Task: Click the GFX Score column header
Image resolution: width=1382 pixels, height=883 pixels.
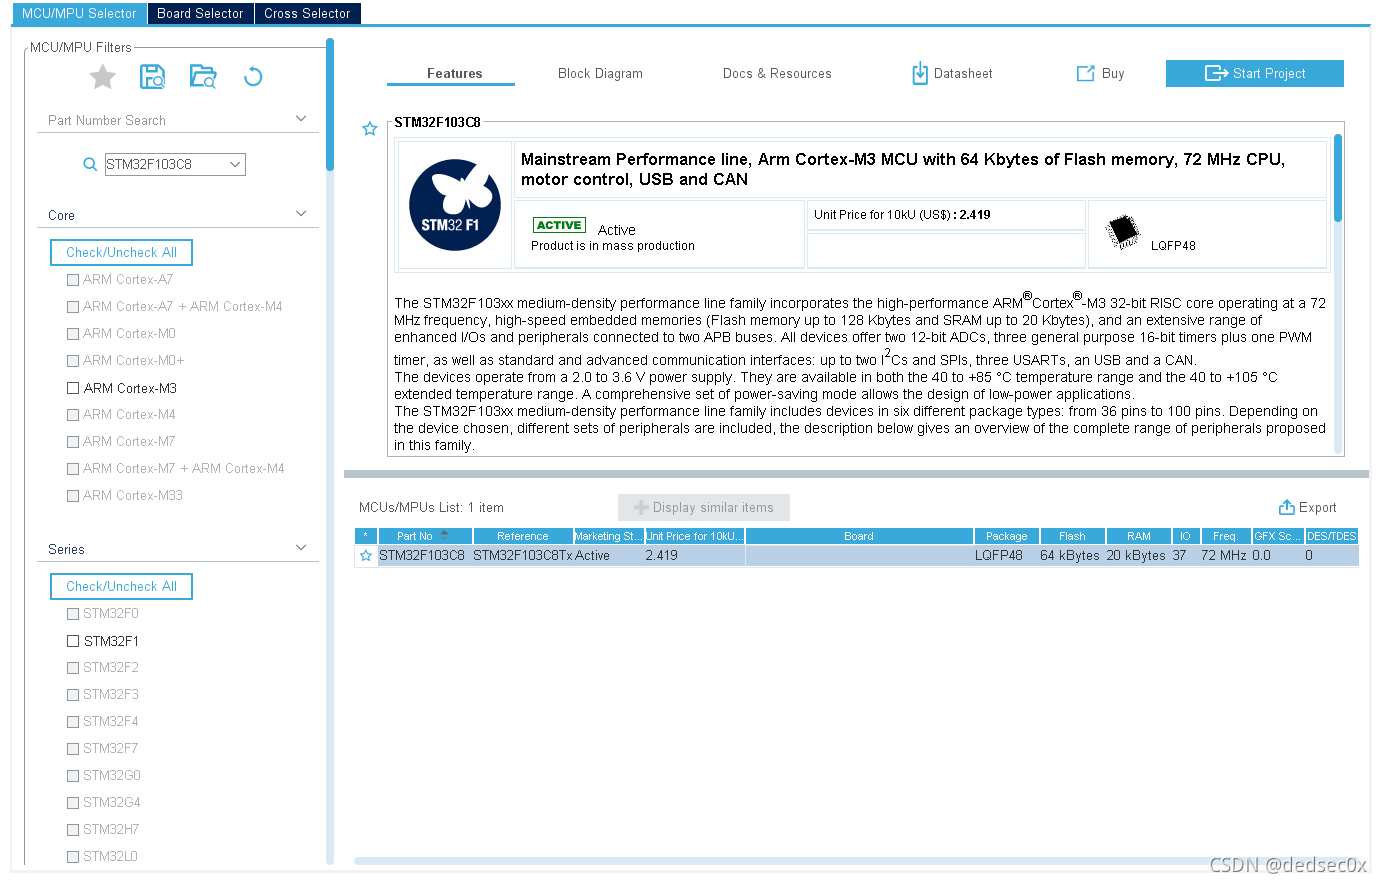Action: (1278, 536)
